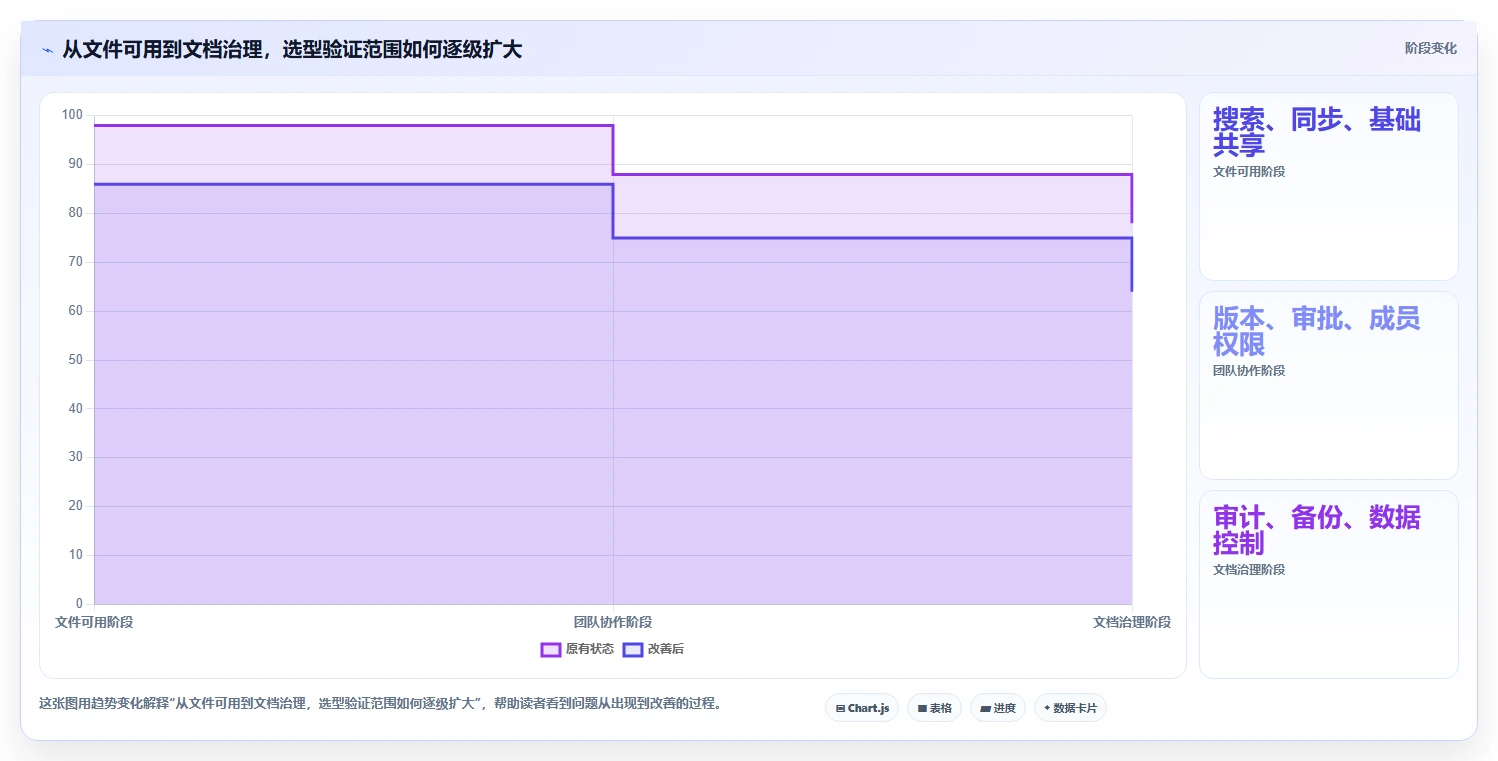Open the 审计、备份、数据控制 card

click(x=1328, y=584)
